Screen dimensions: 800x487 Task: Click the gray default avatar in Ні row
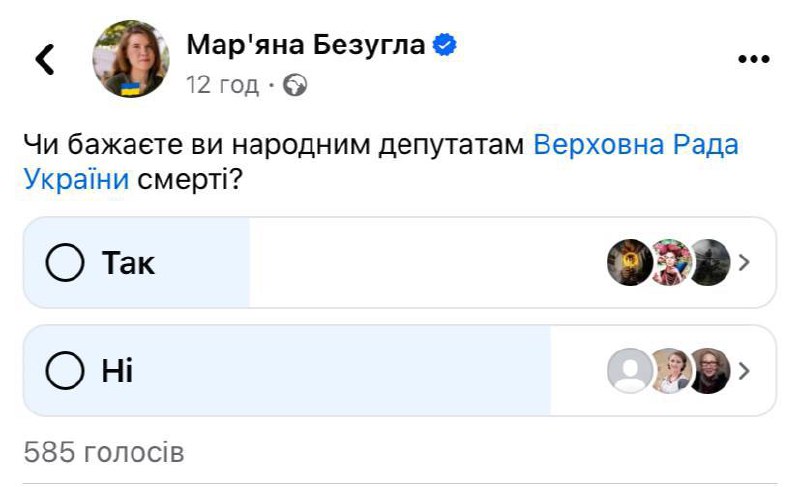pyautogui.click(x=630, y=371)
